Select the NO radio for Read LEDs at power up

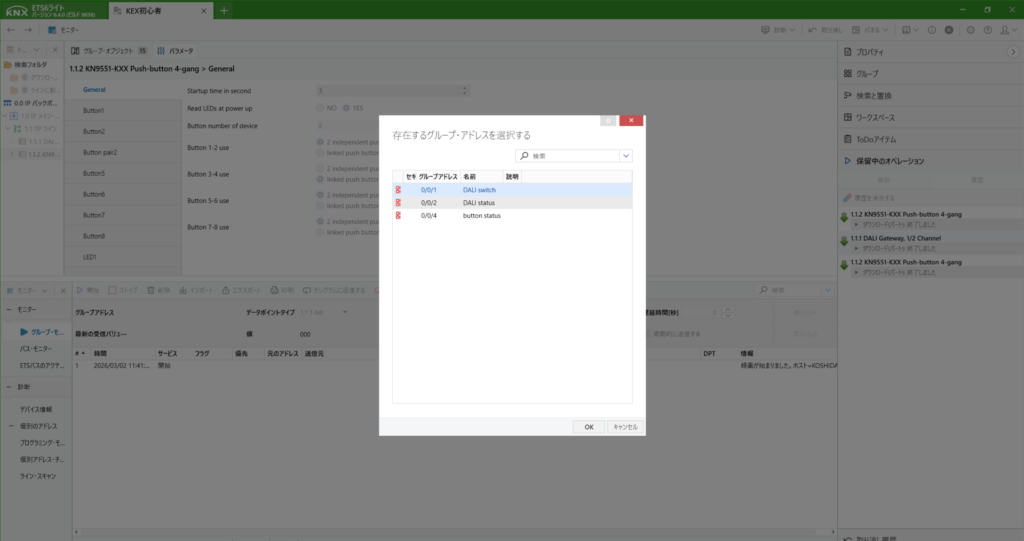pos(320,108)
